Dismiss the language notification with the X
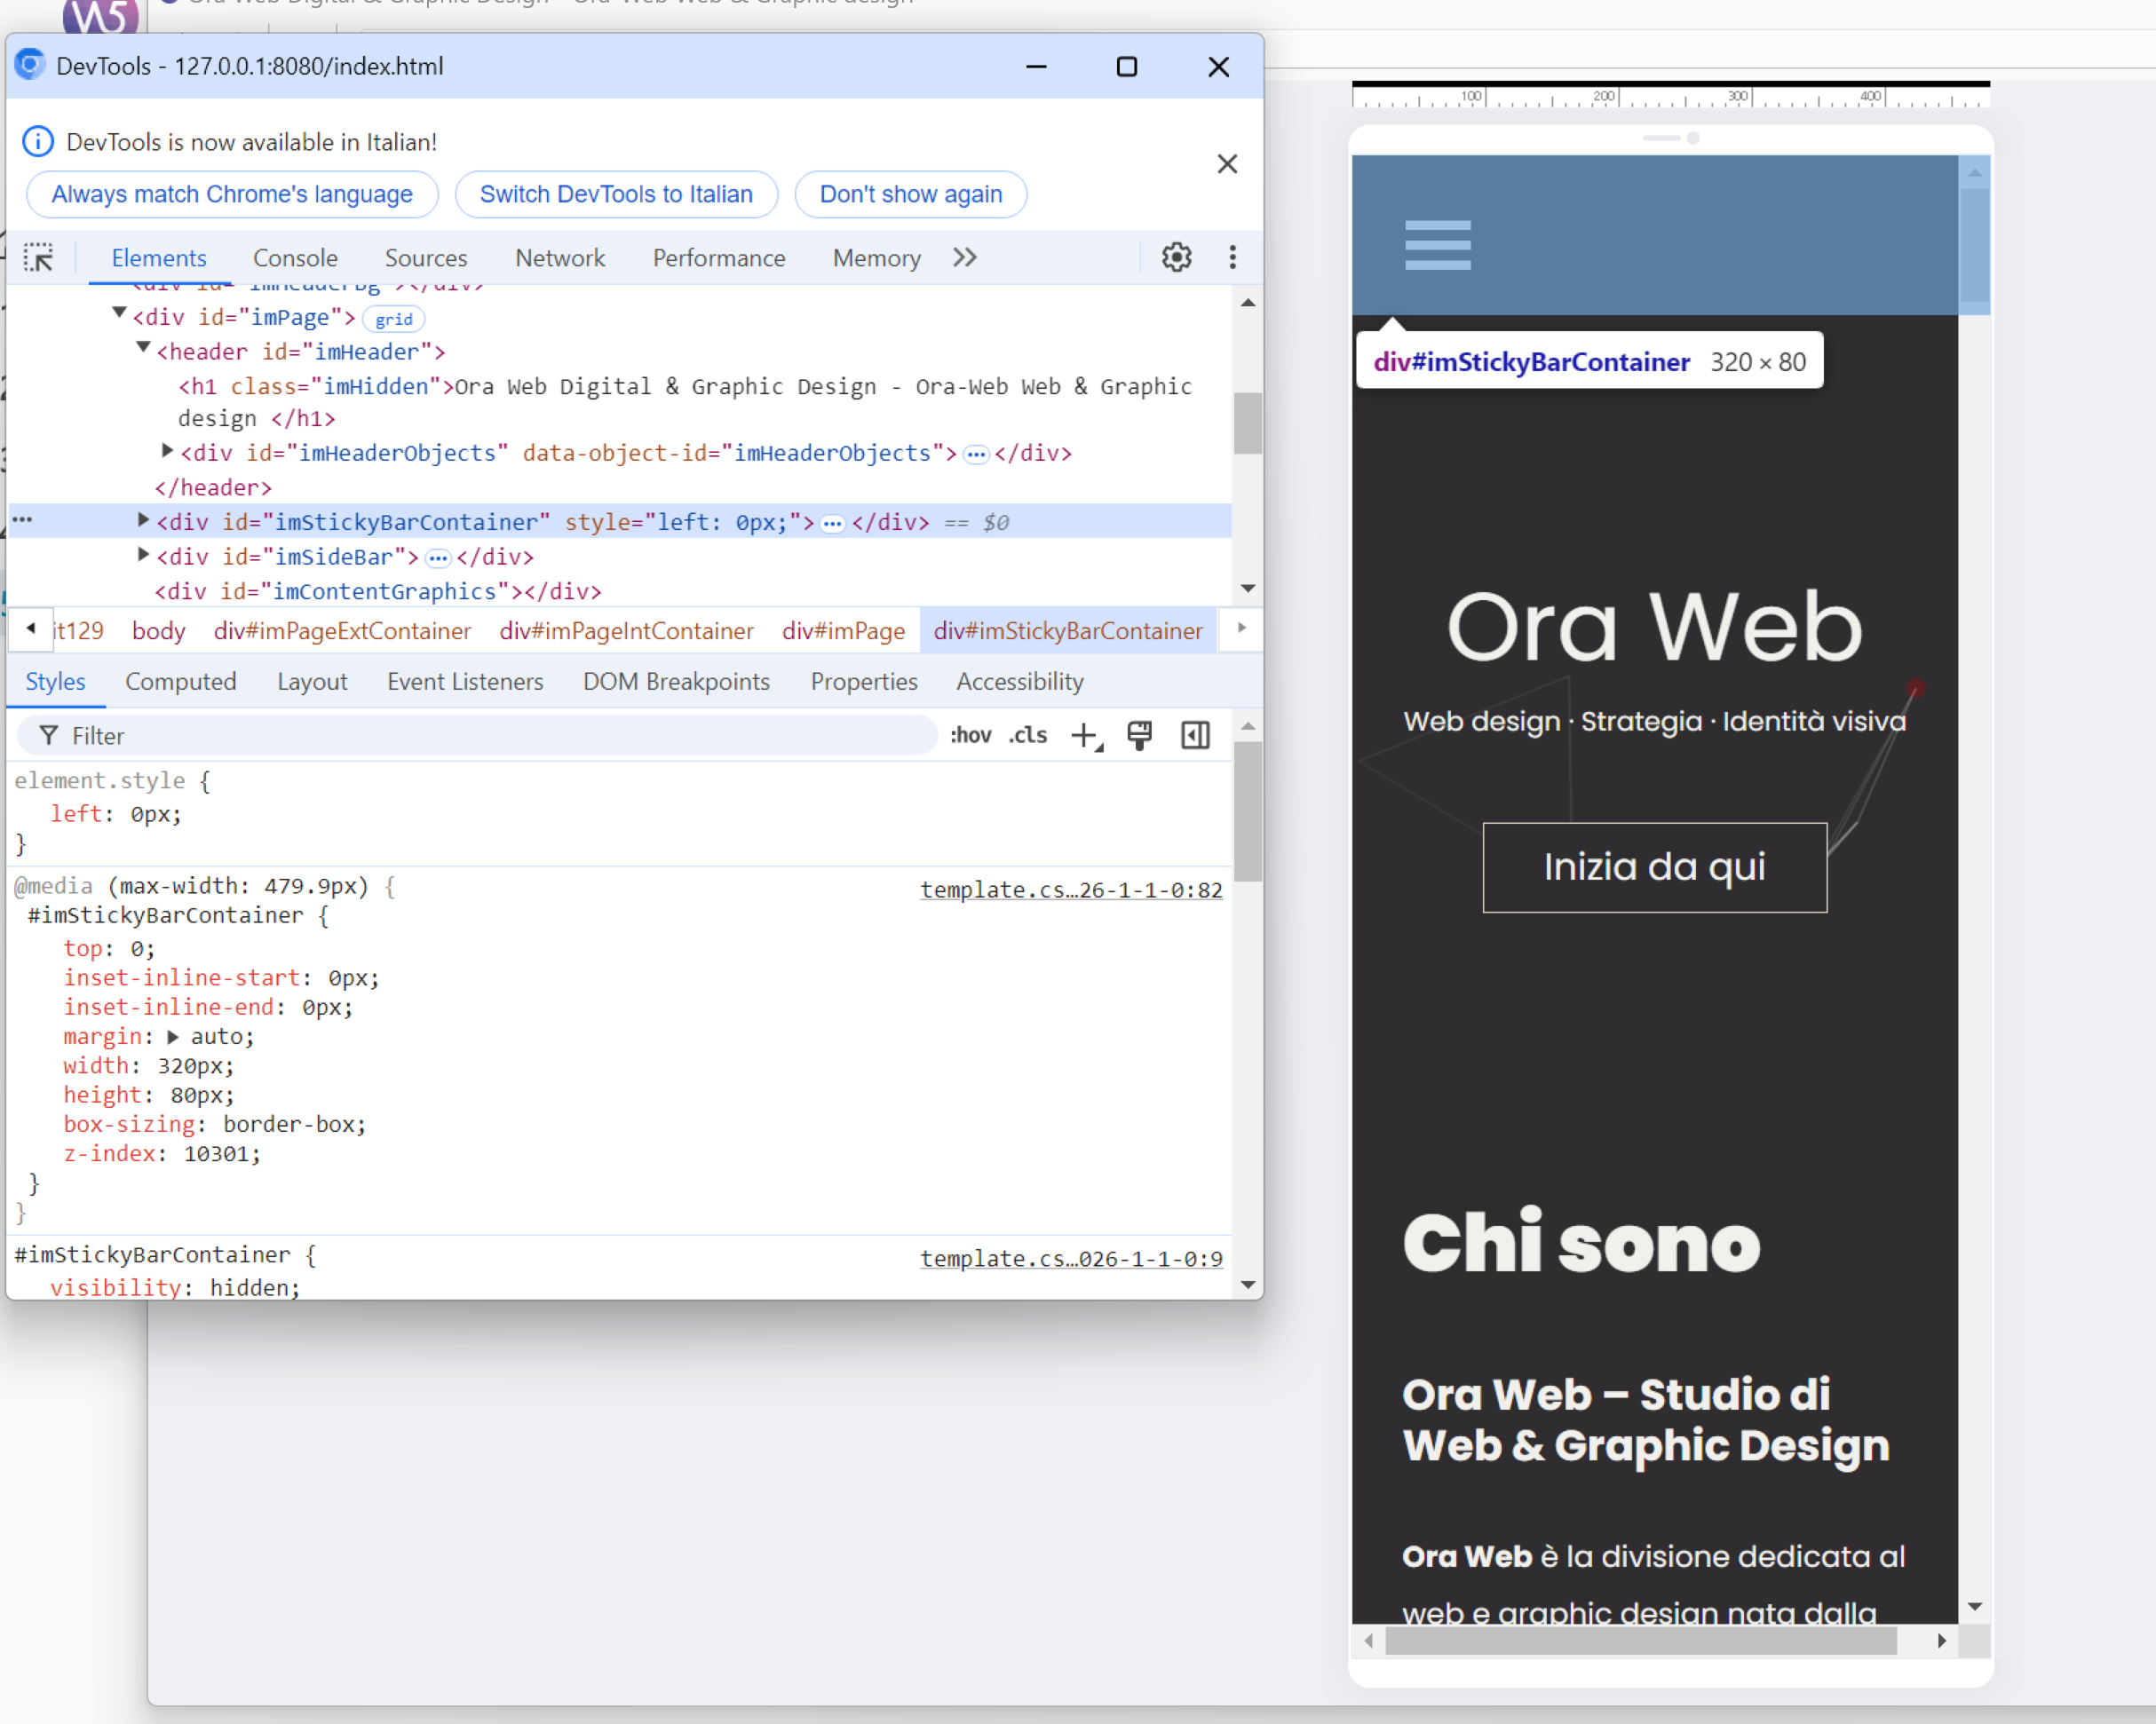 pyautogui.click(x=1227, y=164)
